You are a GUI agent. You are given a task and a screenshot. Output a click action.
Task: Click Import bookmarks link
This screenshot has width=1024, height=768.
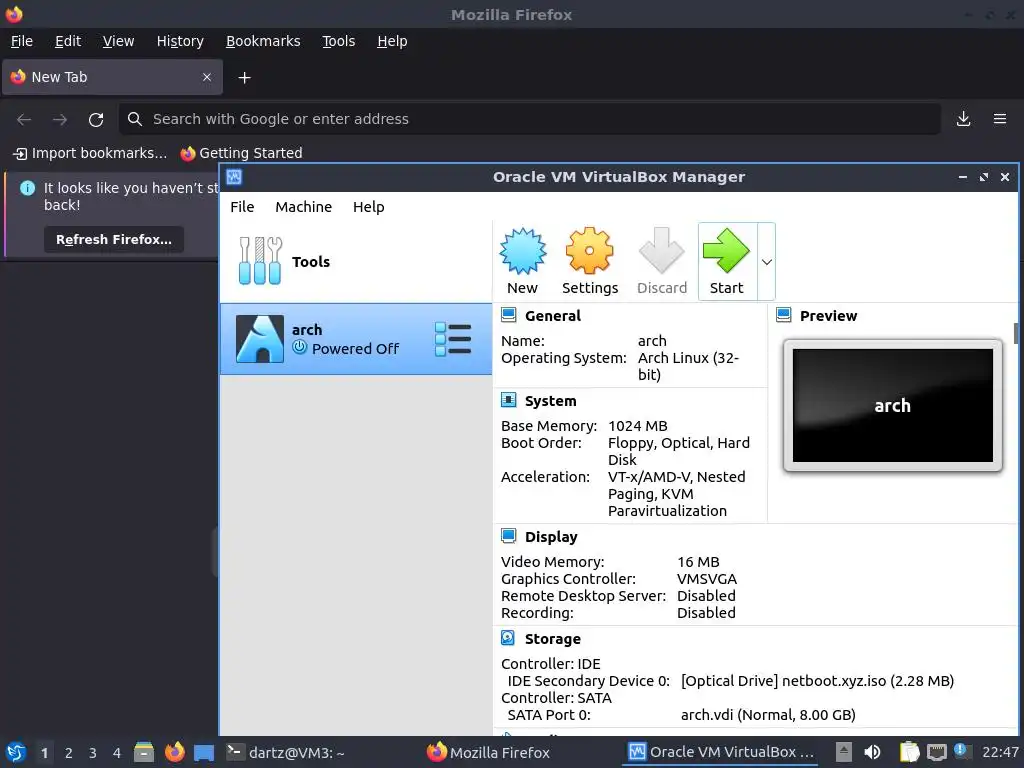(x=91, y=153)
